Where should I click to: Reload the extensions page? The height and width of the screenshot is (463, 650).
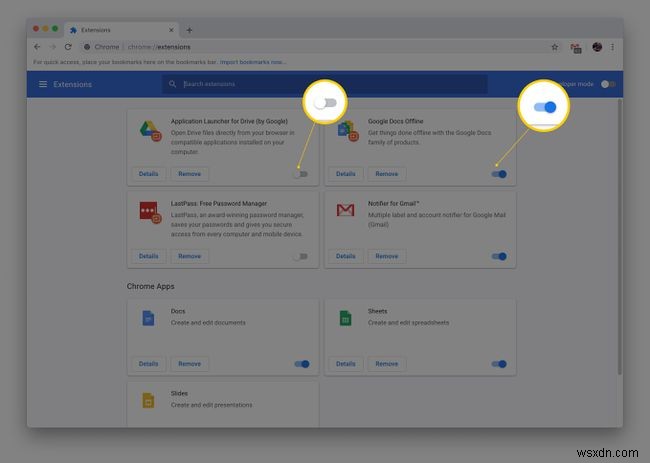click(x=68, y=47)
